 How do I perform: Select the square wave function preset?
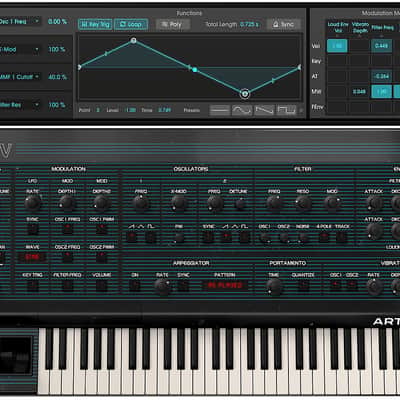pyautogui.click(x=287, y=110)
